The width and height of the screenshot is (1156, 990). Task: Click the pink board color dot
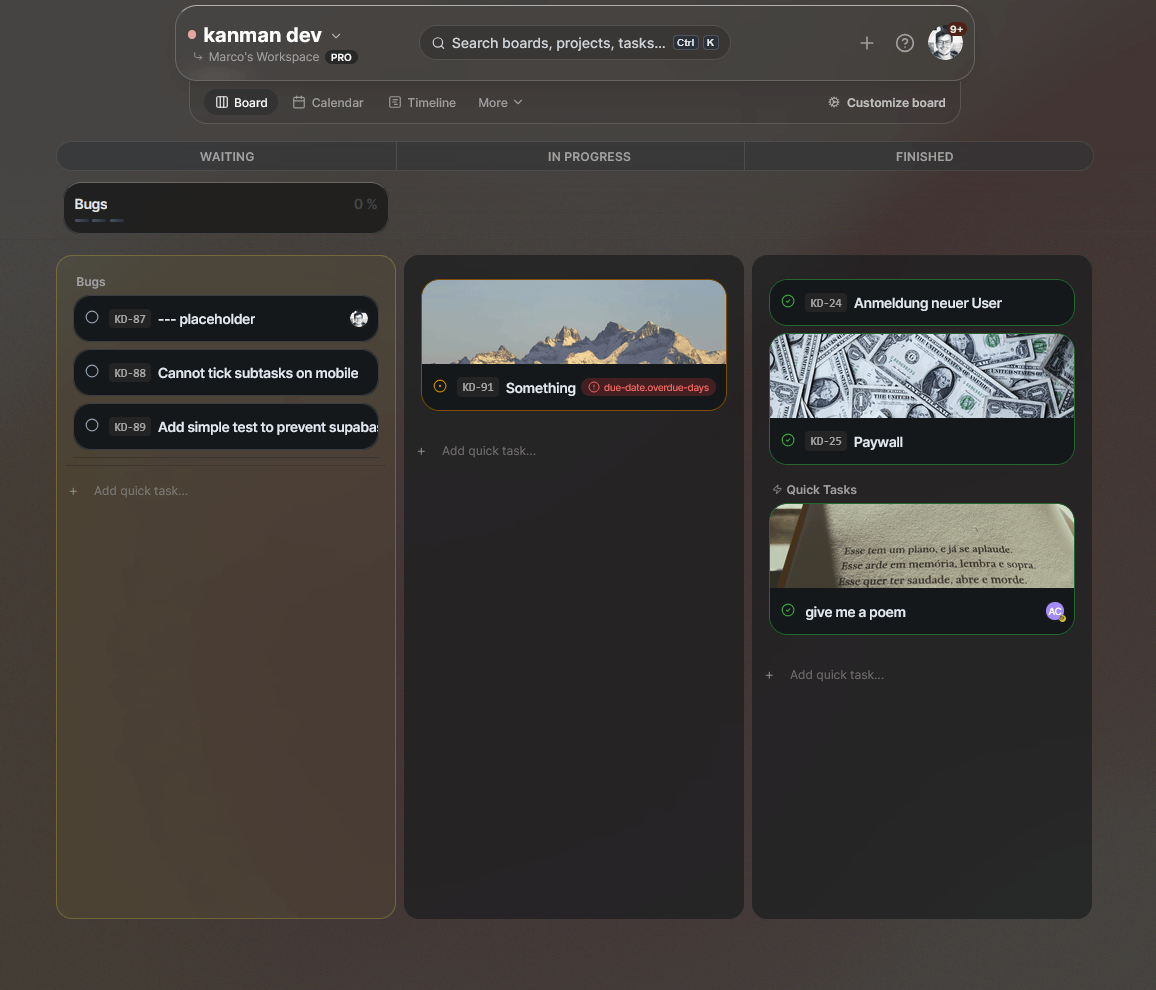pyautogui.click(x=192, y=35)
